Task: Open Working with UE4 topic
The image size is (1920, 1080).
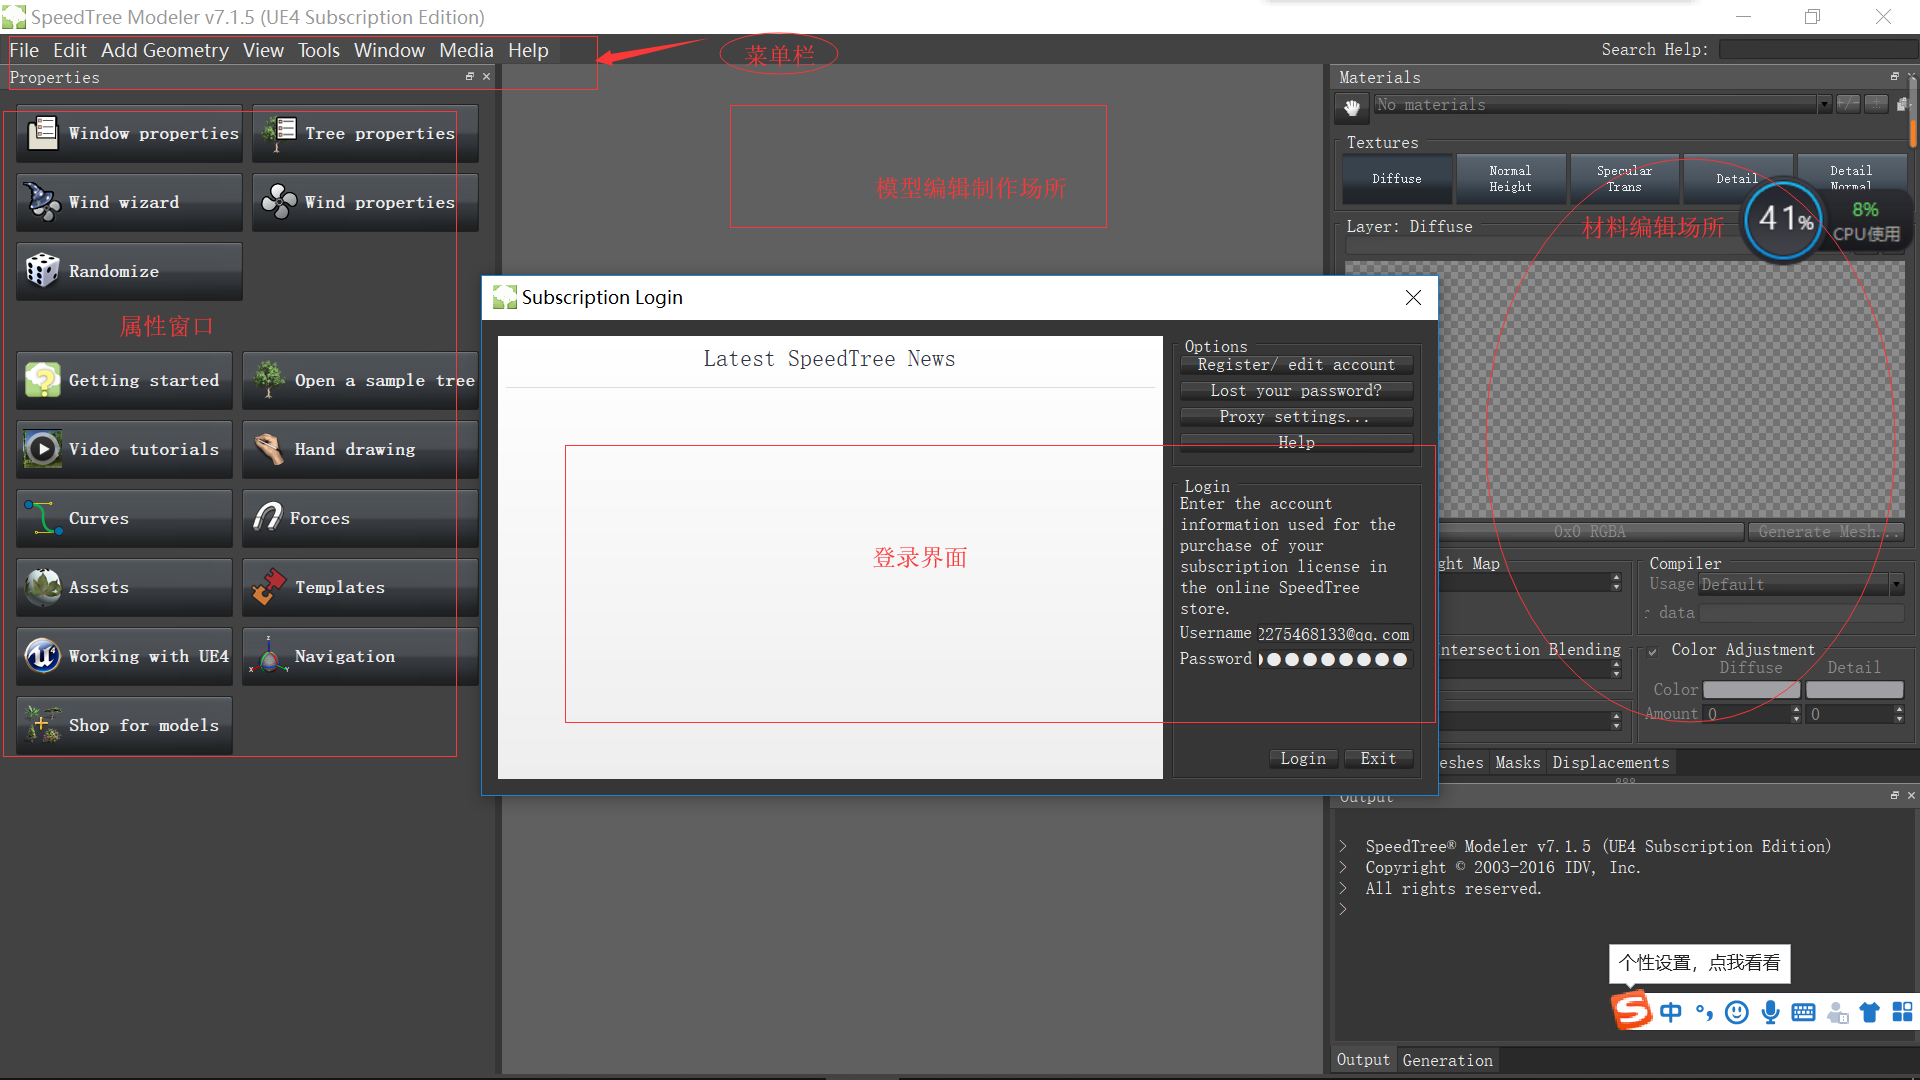Action: click(x=124, y=656)
